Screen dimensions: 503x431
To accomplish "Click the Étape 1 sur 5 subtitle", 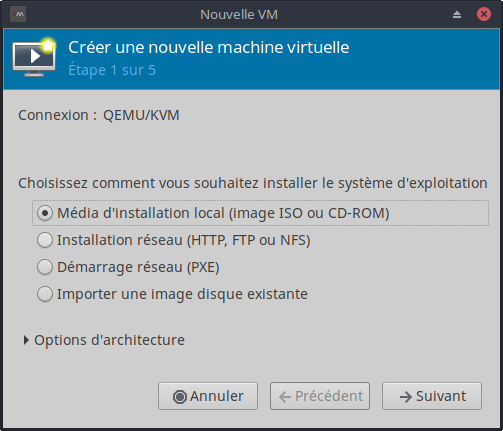I will pyautogui.click(x=112, y=70).
